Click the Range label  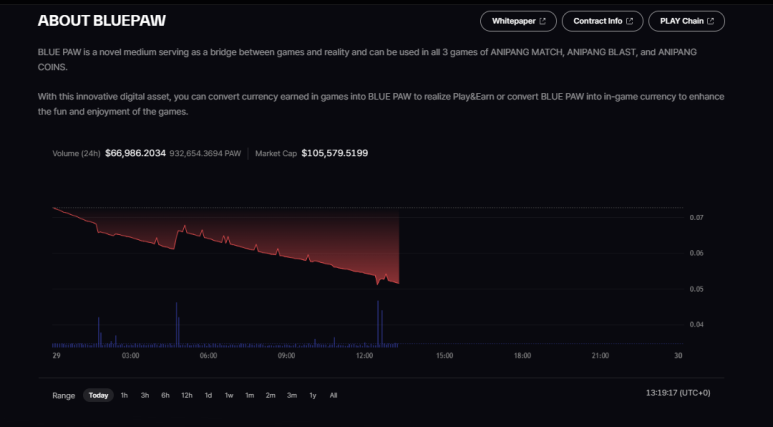pyautogui.click(x=64, y=395)
